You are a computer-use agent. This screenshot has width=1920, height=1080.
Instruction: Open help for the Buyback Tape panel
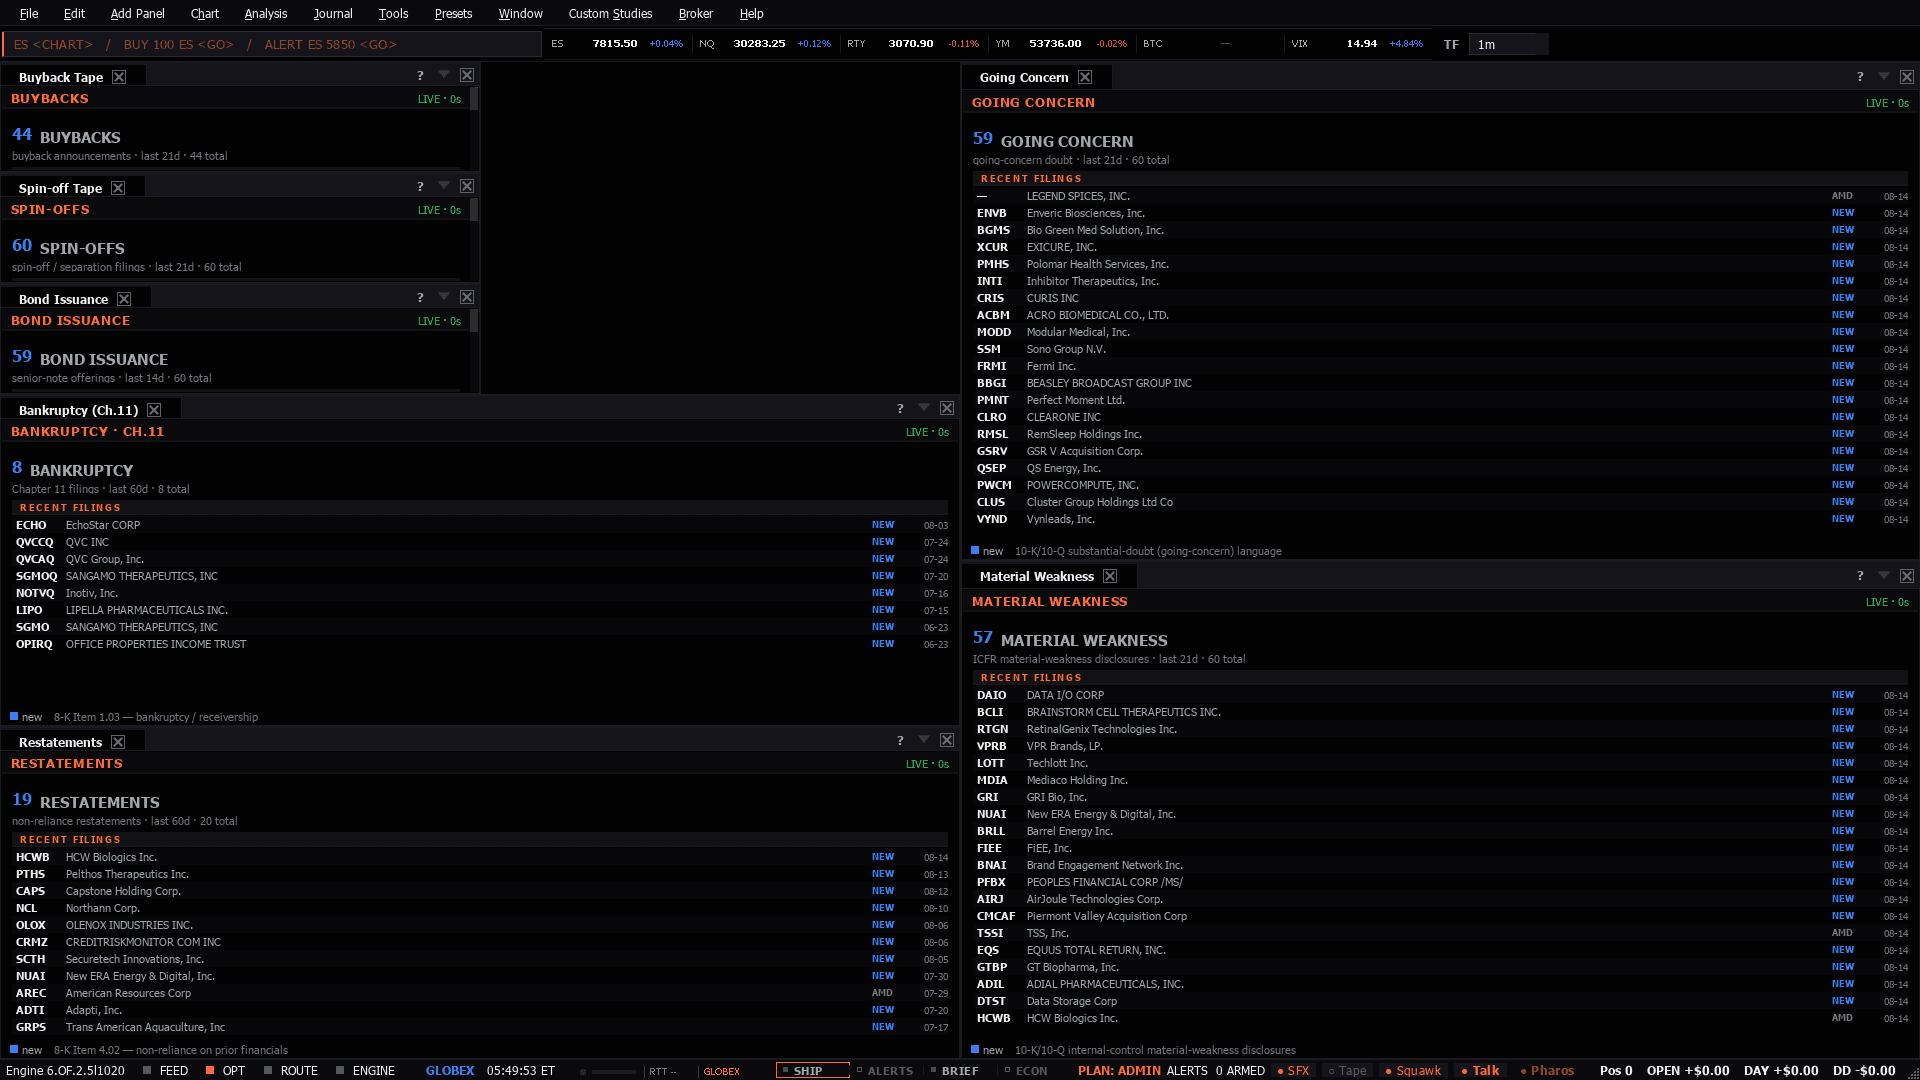(420, 76)
